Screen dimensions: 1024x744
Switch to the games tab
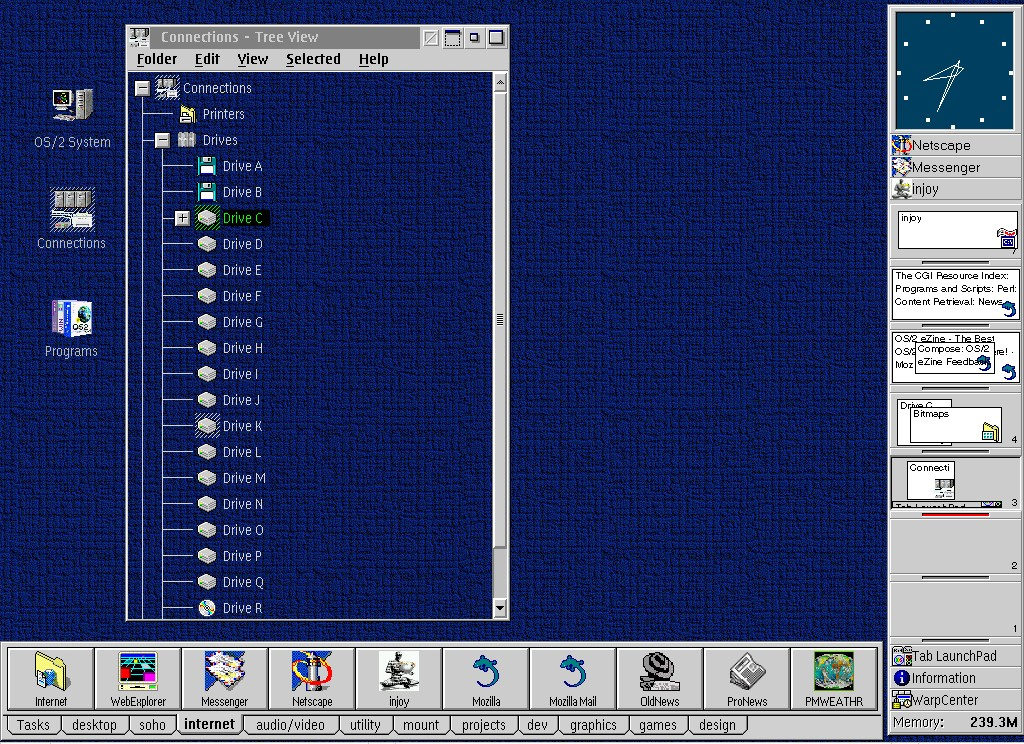[658, 725]
